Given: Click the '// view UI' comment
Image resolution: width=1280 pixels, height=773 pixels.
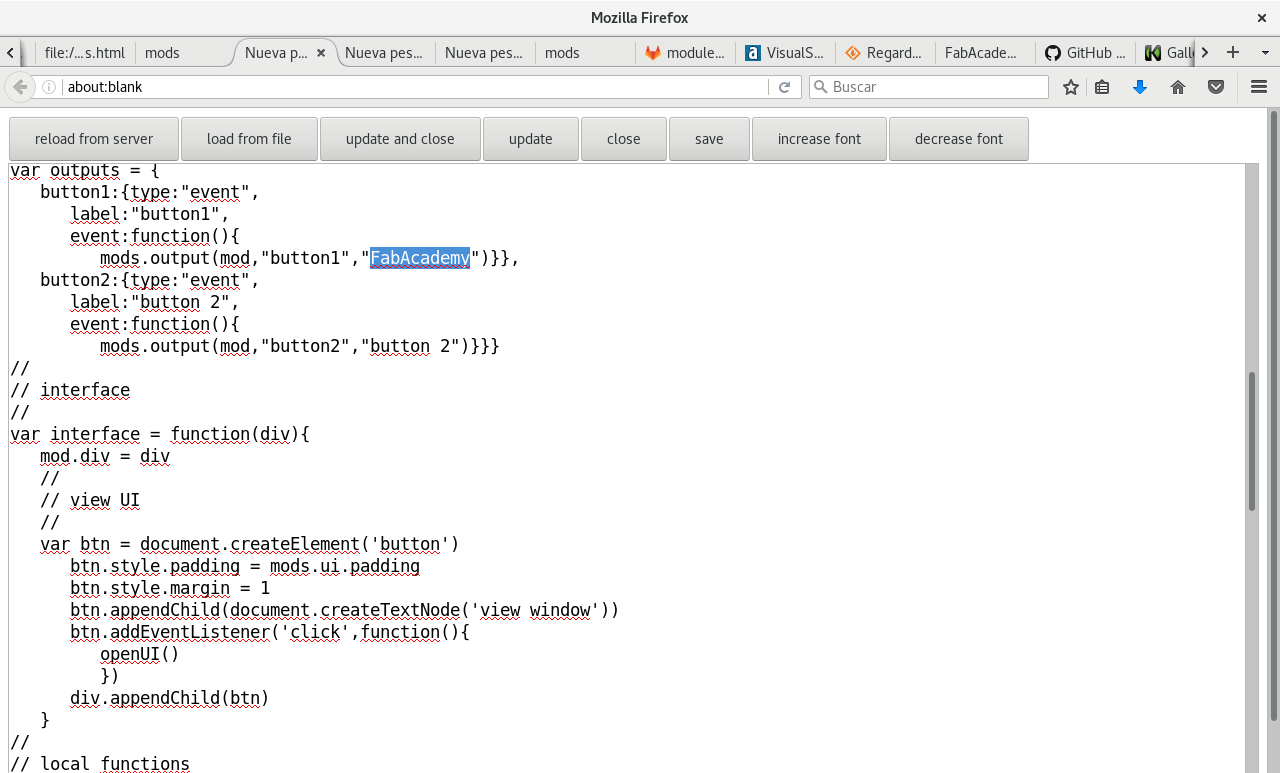Looking at the screenshot, I should [x=90, y=500].
